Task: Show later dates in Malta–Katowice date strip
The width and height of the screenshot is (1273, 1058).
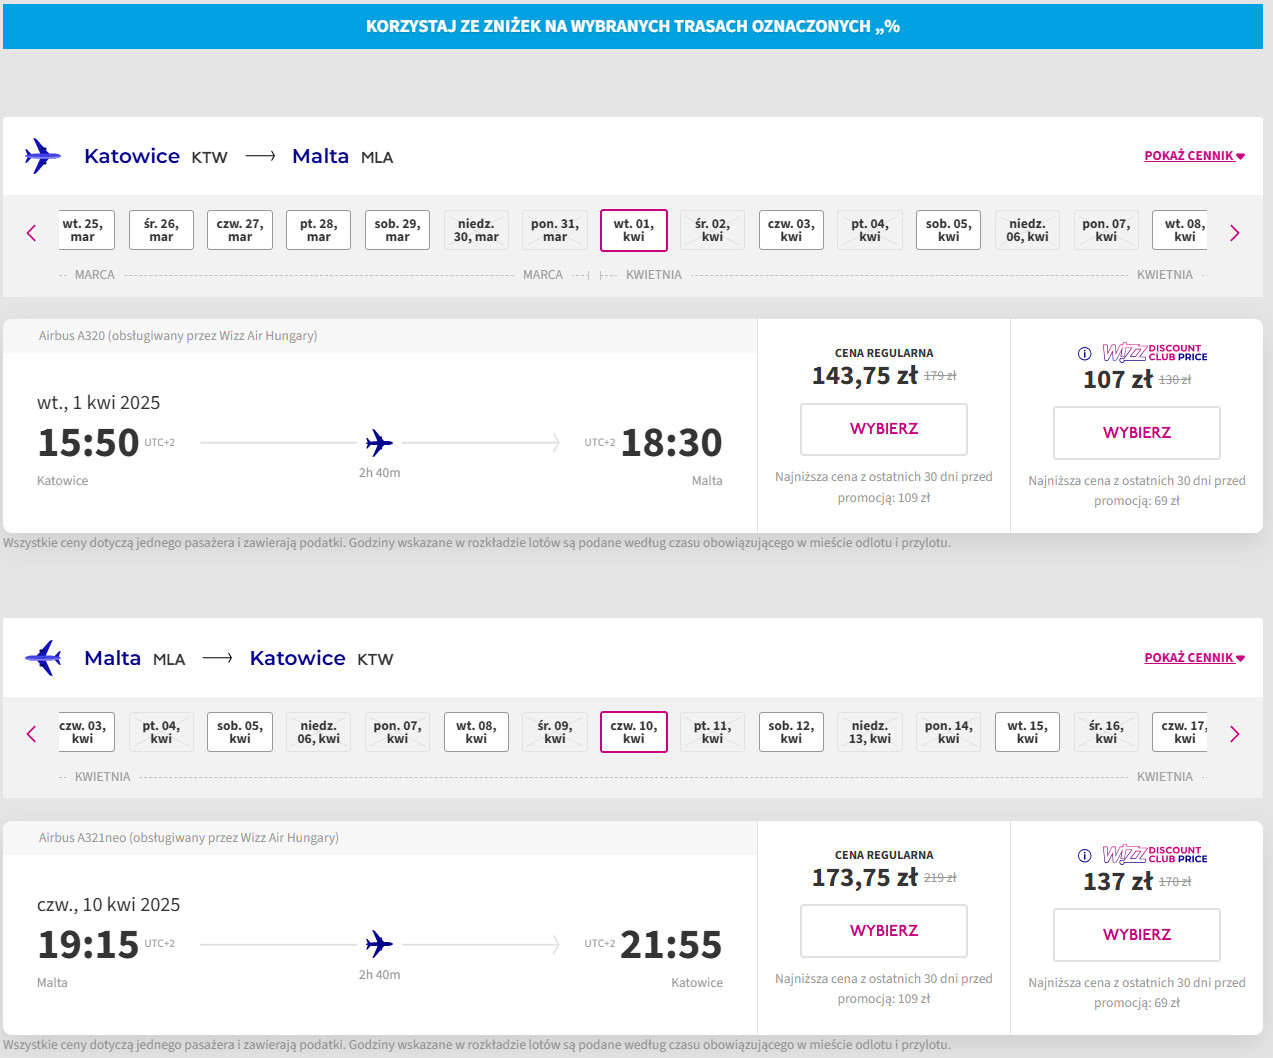Action: pyautogui.click(x=1234, y=734)
